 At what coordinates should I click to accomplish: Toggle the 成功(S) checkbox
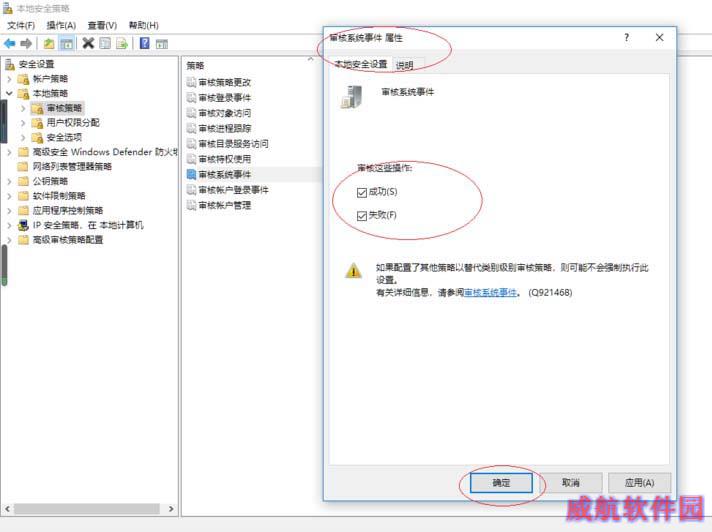[362, 192]
